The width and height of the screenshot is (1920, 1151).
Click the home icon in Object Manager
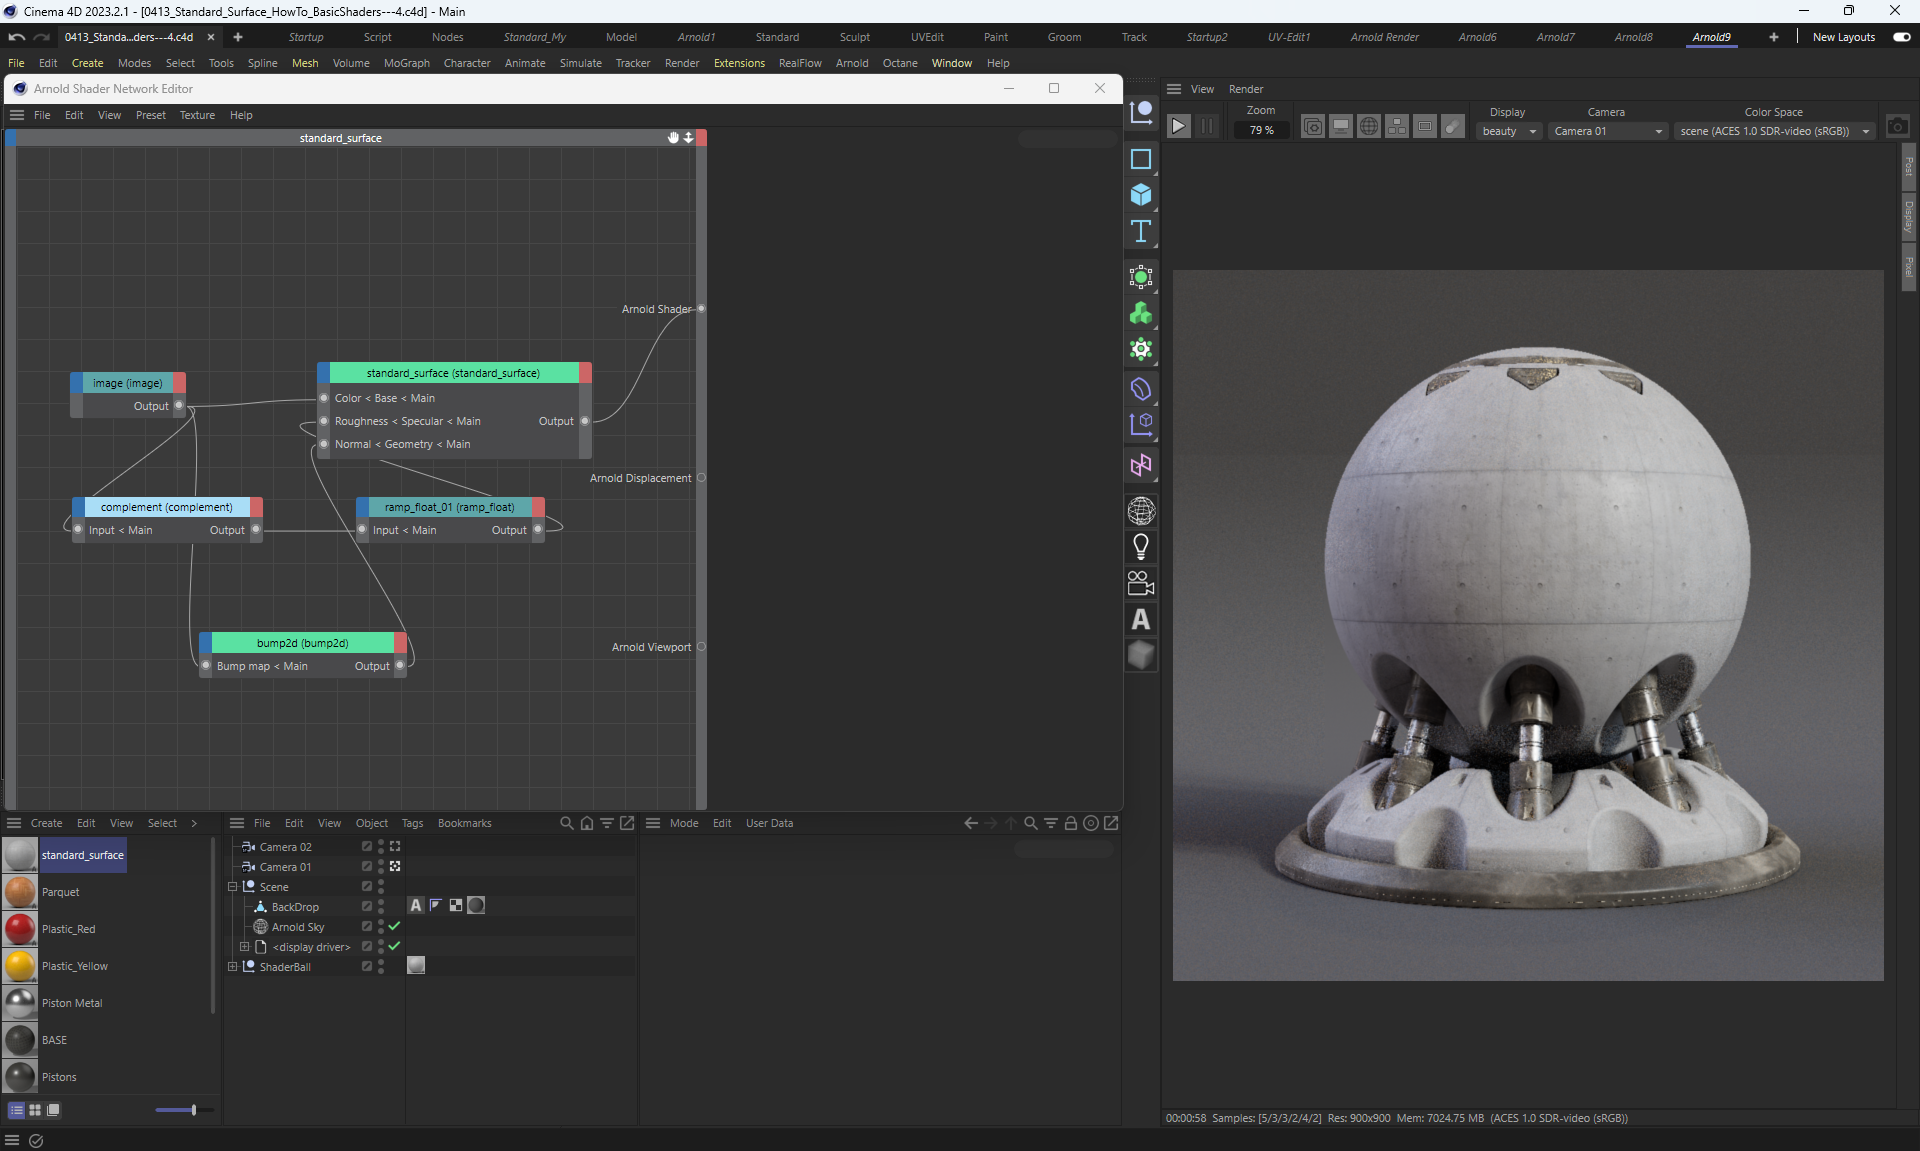pos(587,823)
